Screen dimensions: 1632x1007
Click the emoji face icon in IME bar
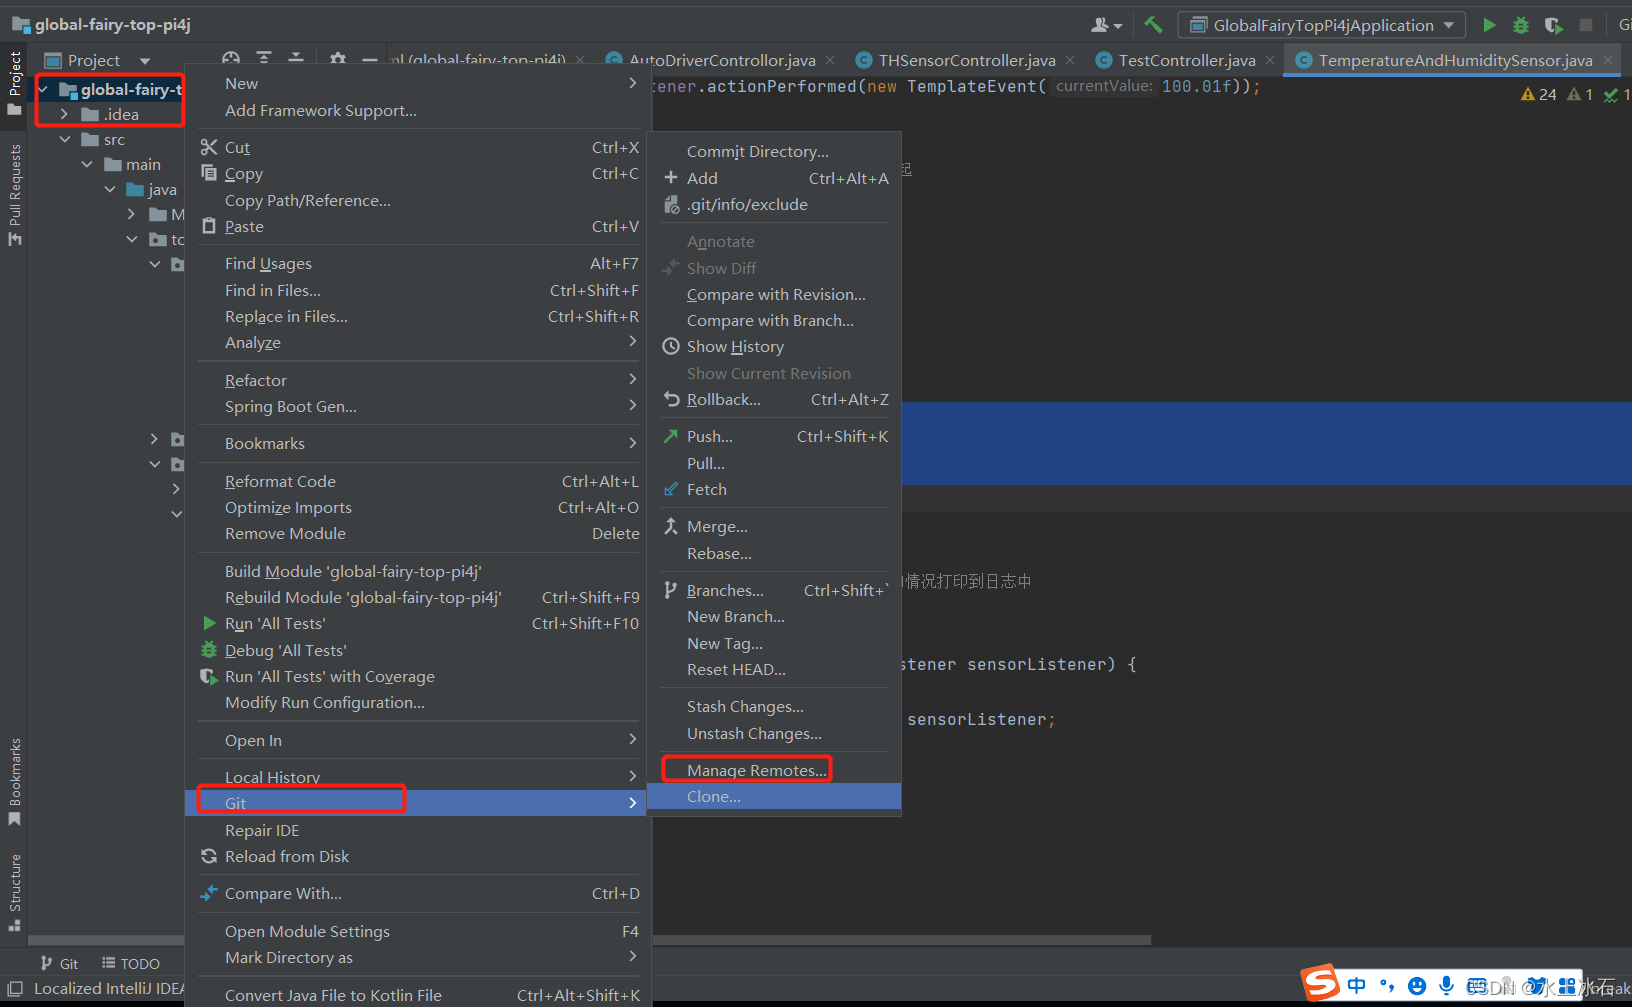[1416, 986]
